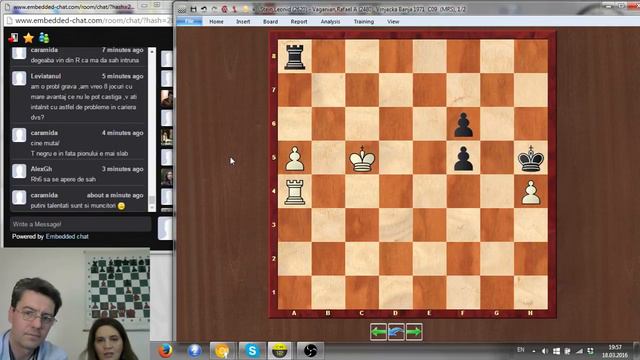Click the '5 minutes ago' timestamp

tap(122, 76)
